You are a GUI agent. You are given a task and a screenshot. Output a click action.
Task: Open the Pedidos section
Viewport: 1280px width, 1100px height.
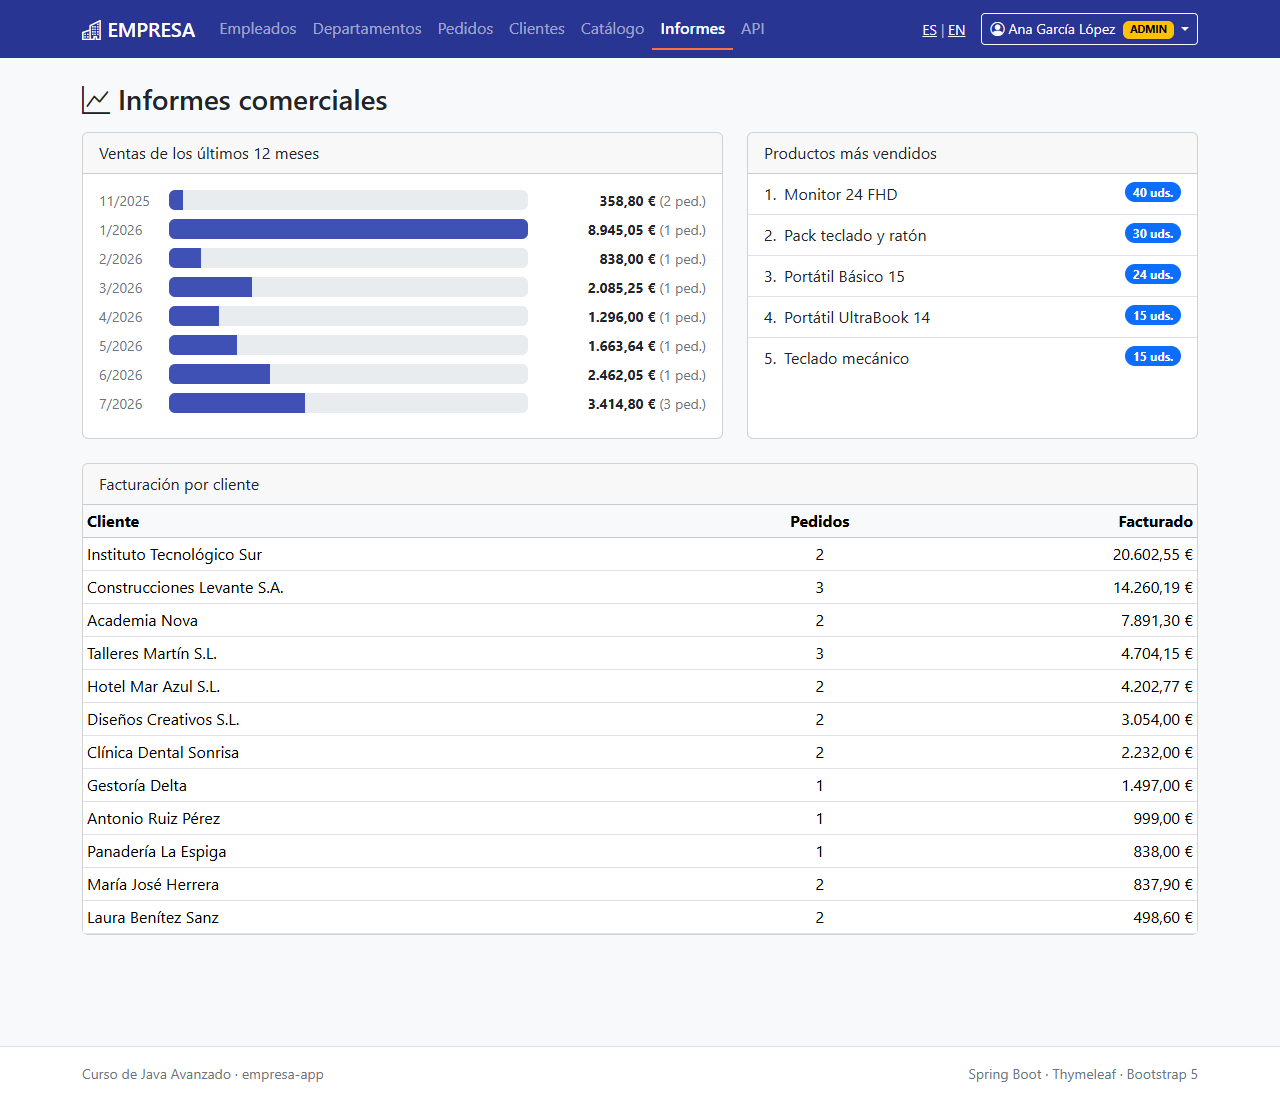pos(465,29)
